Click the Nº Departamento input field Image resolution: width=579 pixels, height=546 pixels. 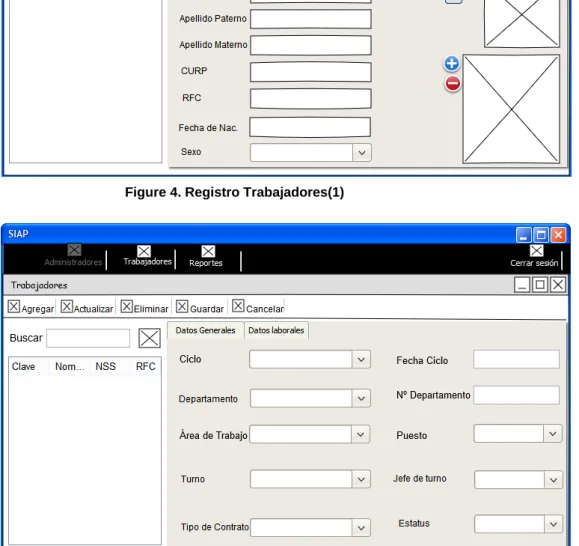tap(516, 395)
